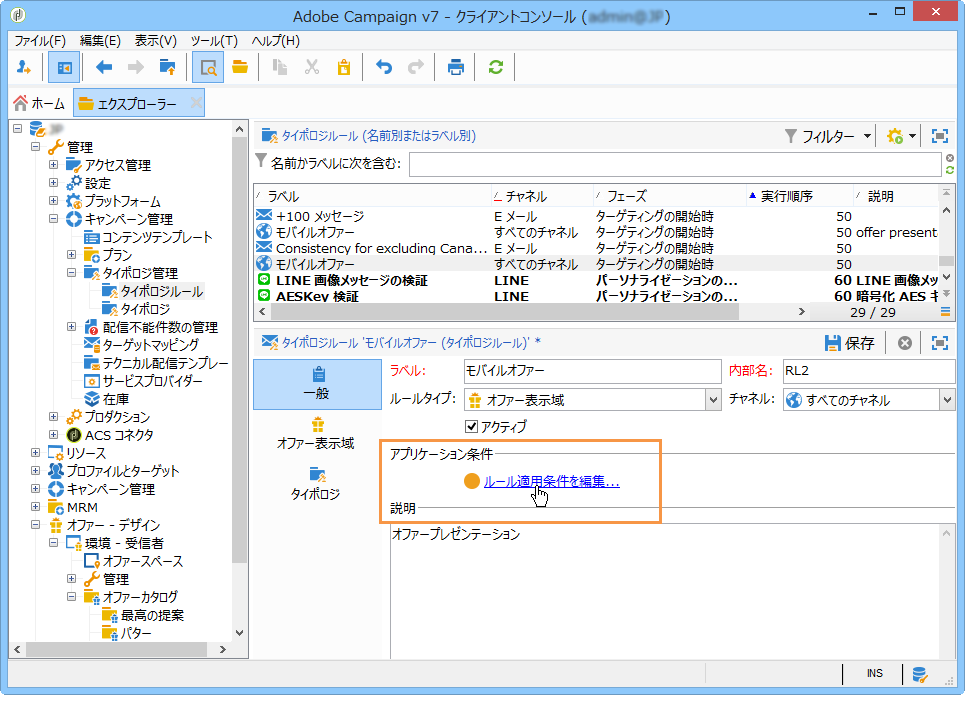The width and height of the screenshot is (980, 709).
Task: Open the 表示(V) menu
Action: point(156,41)
